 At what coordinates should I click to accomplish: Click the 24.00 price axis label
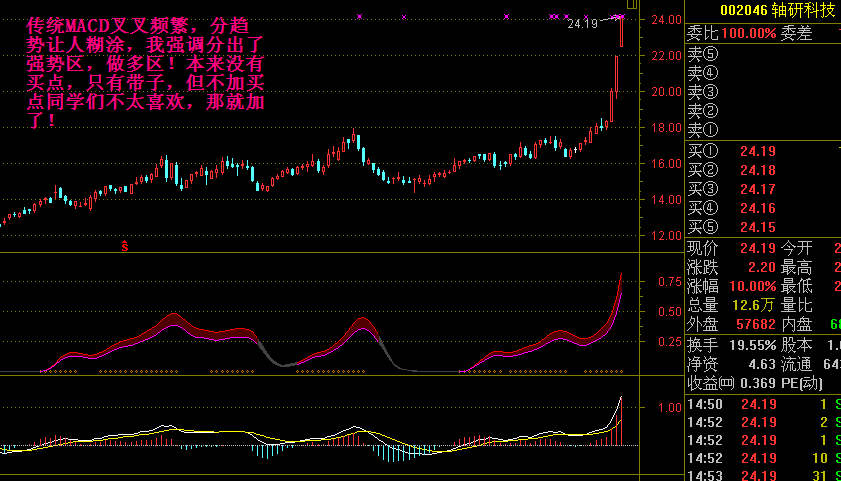click(666, 20)
